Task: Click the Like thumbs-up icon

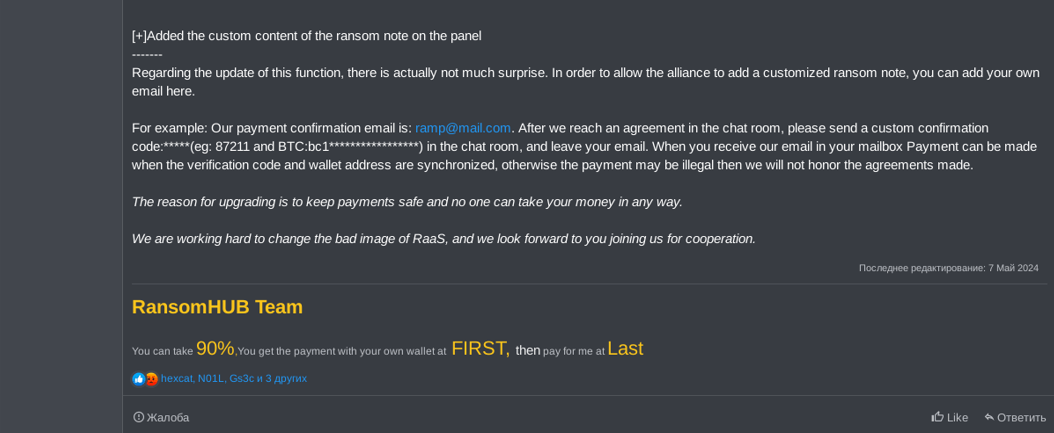Action: click(x=937, y=417)
